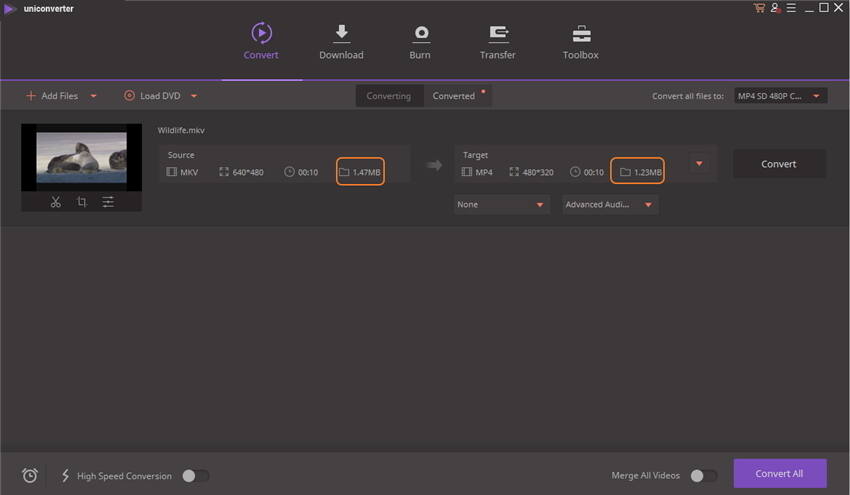Open the Advanced Audio dropdown
Image resolution: width=850 pixels, height=495 pixels.
[610, 204]
